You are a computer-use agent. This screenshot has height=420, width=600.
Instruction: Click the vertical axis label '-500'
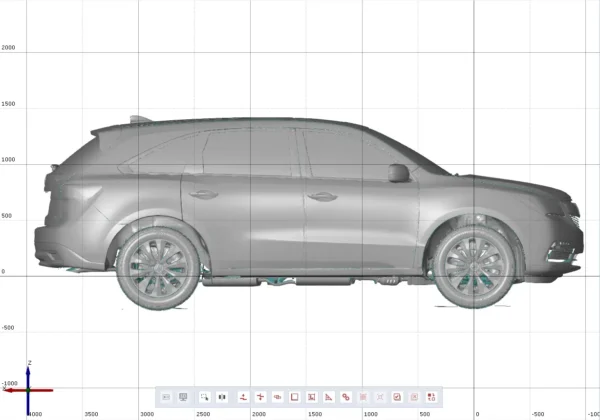point(8,328)
